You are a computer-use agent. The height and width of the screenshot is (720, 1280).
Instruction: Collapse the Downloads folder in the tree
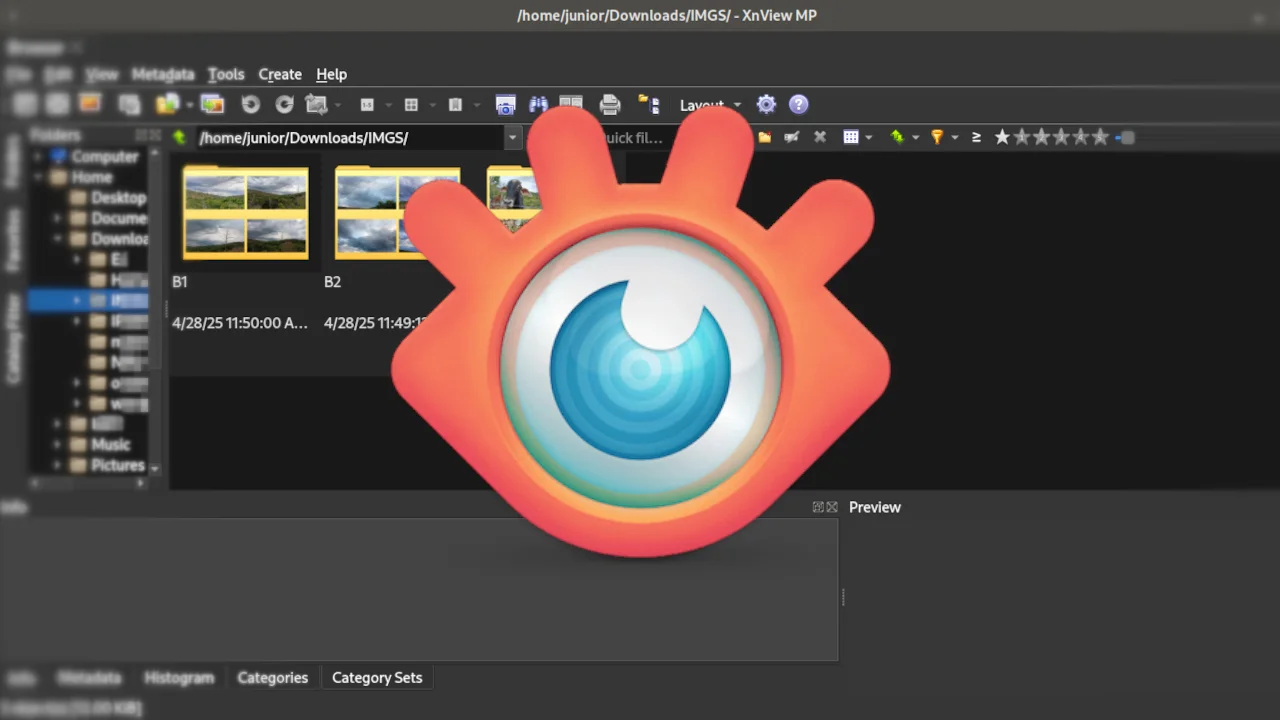point(57,239)
